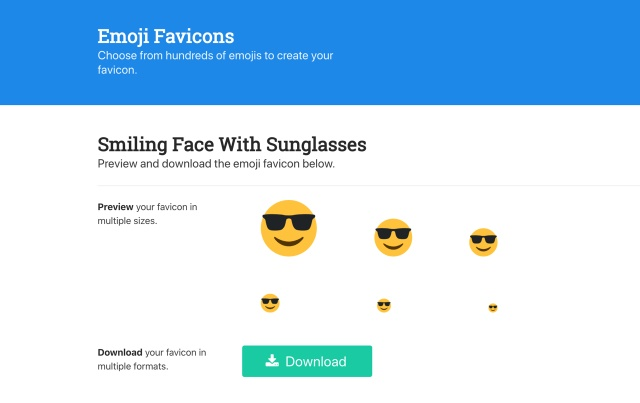Select the second-largest sunglasses emoji preview

point(393,237)
